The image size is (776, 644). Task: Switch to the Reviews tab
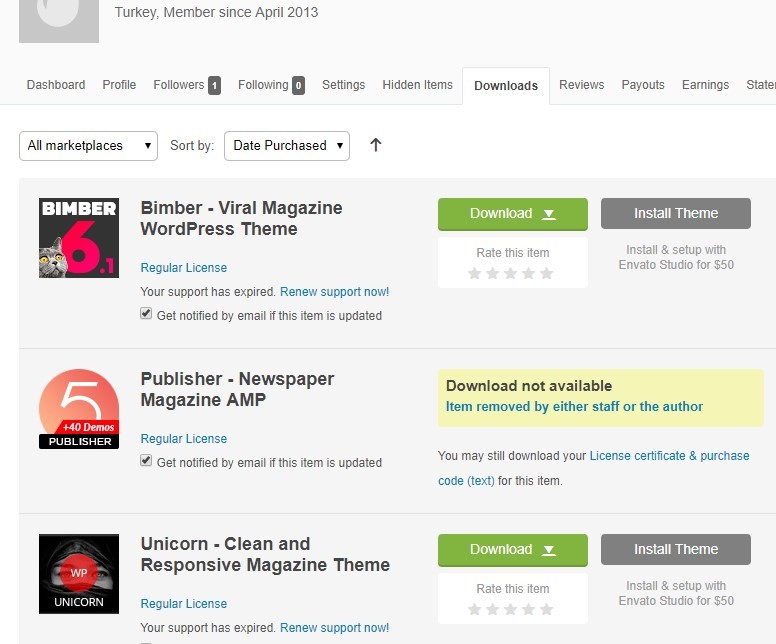[582, 85]
